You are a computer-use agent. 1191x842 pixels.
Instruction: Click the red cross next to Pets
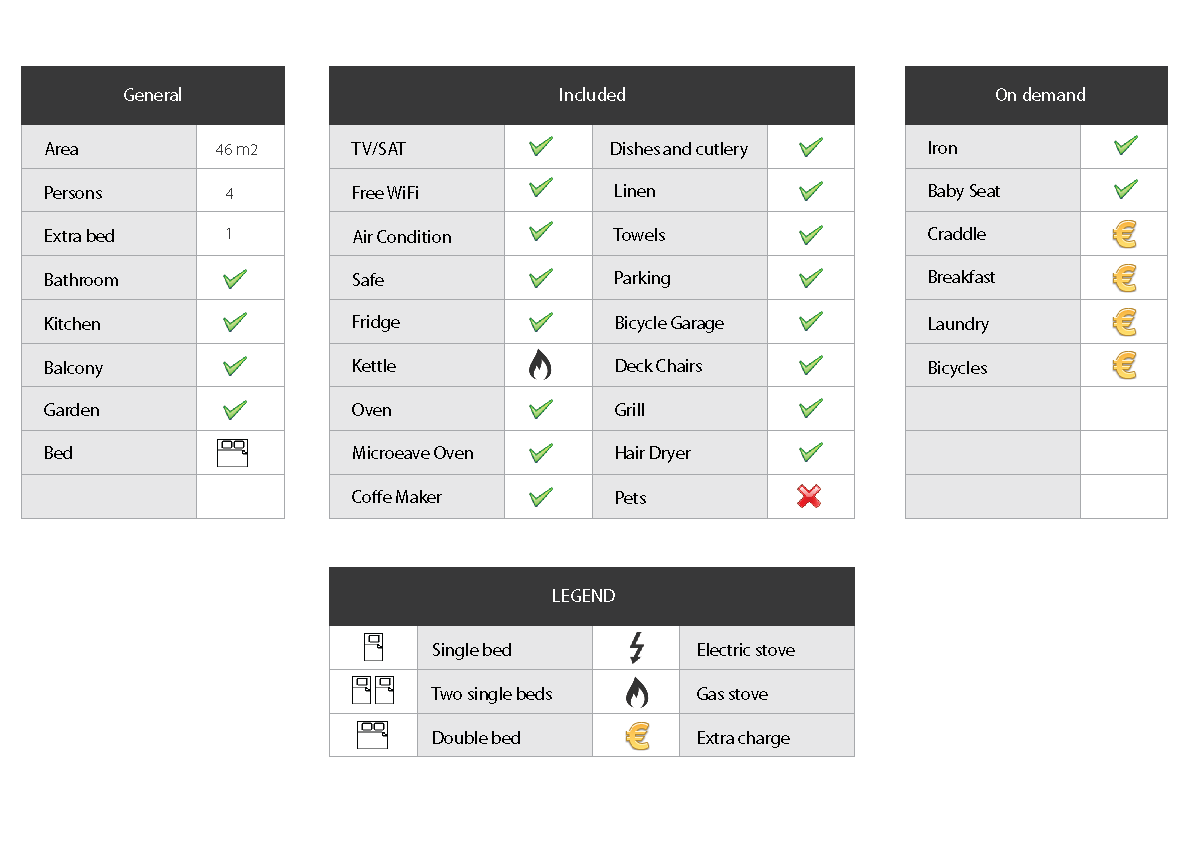click(809, 497)
